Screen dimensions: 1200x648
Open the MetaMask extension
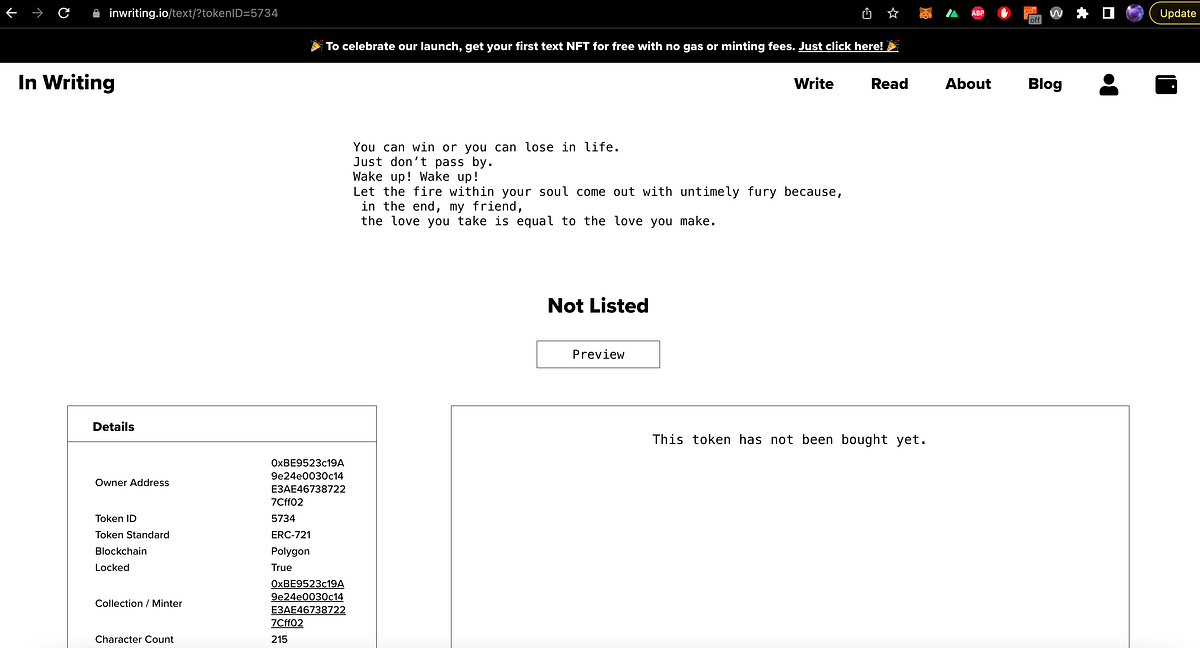pos(925,13)
